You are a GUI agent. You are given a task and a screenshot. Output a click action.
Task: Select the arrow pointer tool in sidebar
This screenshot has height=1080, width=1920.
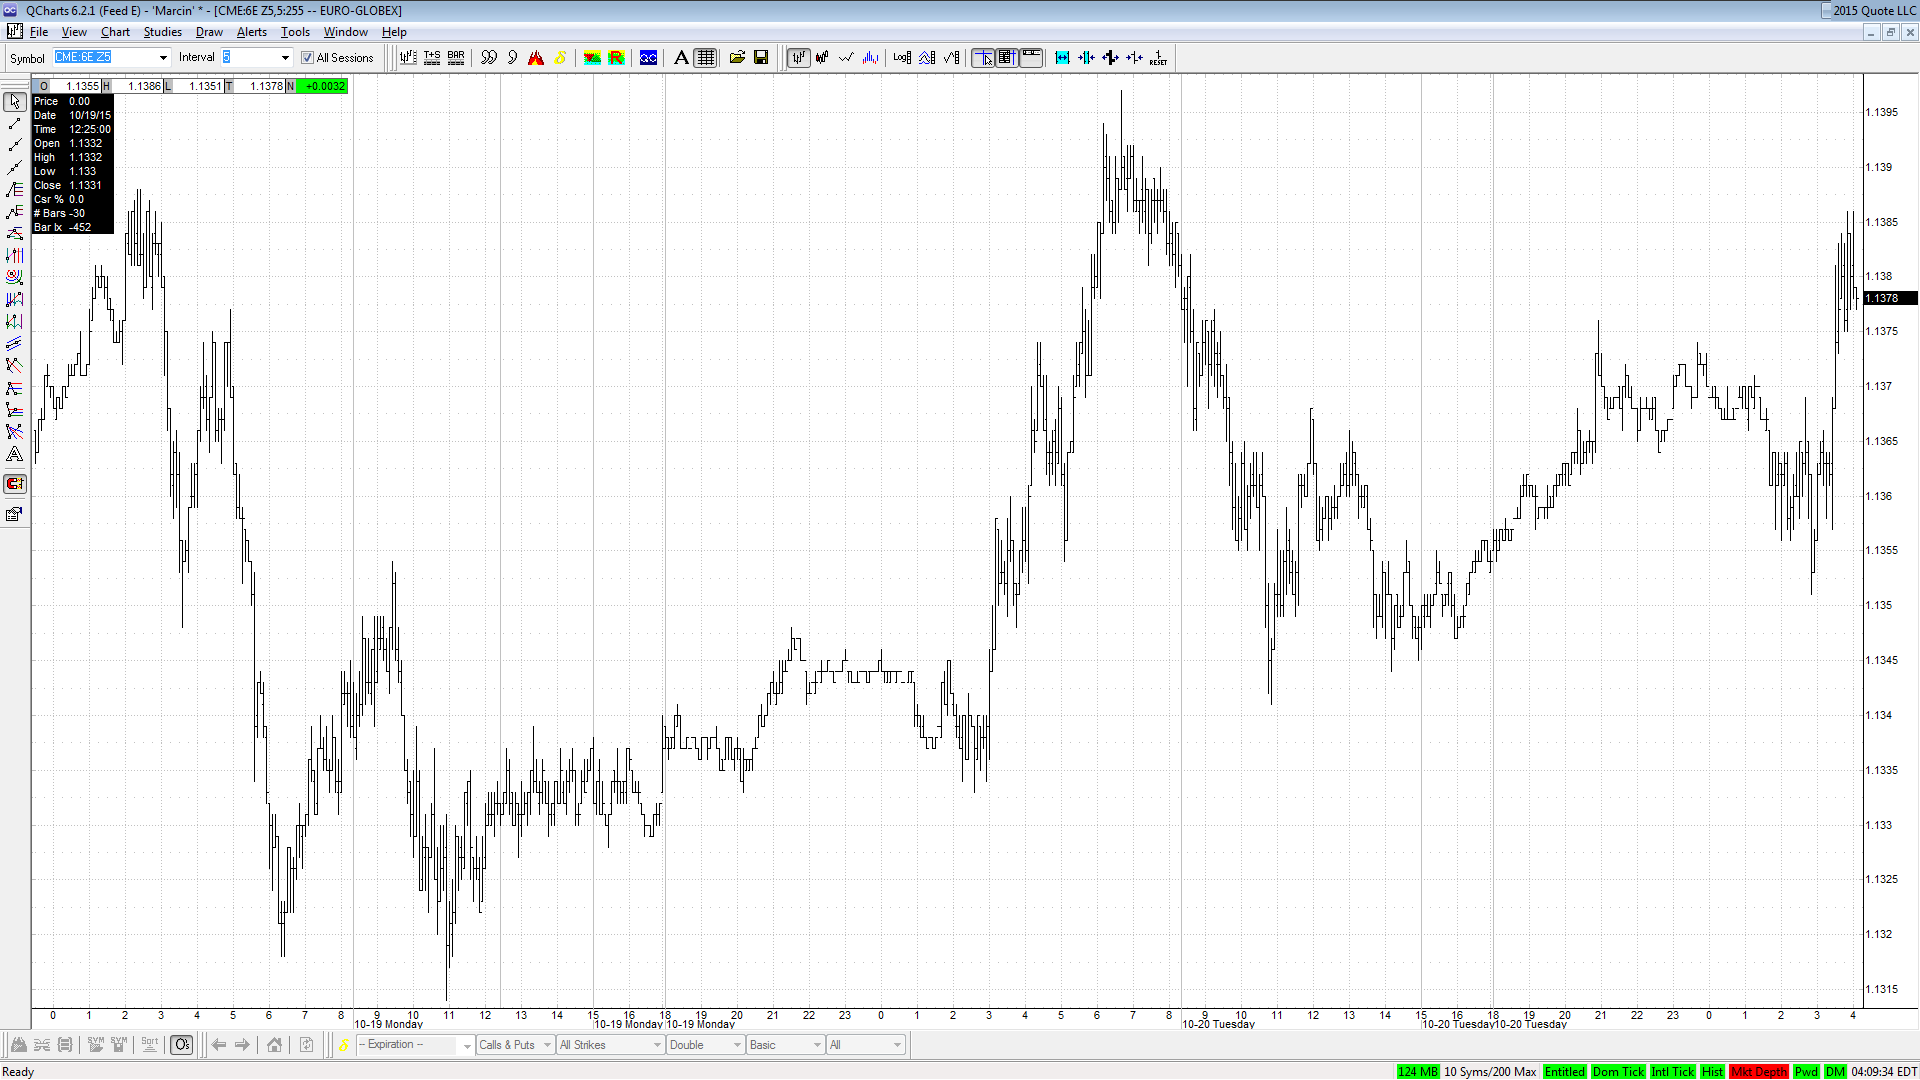pyautogui.click(x=15, y=102)
